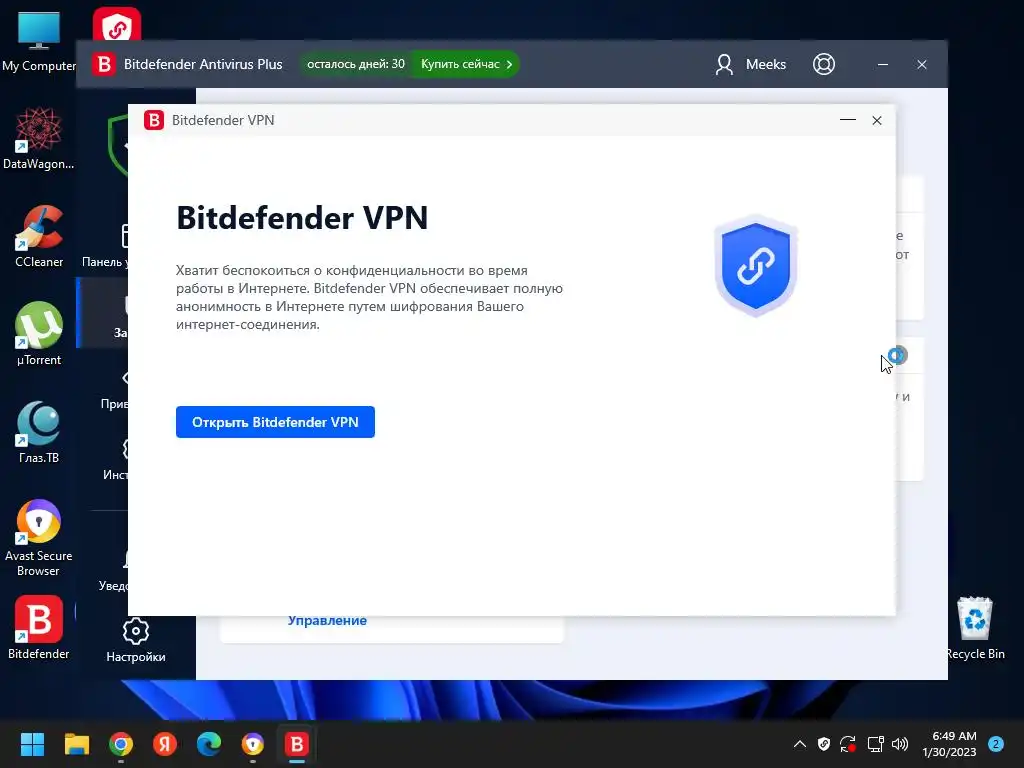1024x768 pixels.
Task: Open the Recycle Bin
Action: pos(974,628)
